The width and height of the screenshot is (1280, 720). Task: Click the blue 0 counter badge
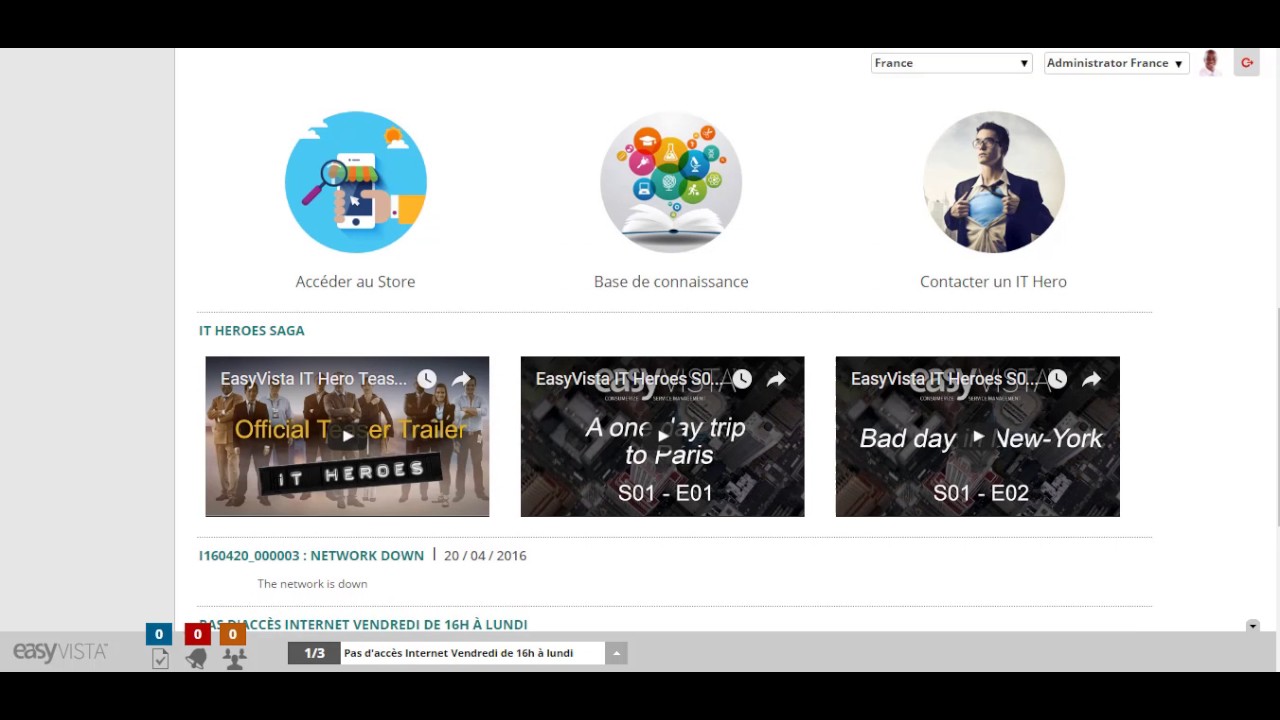[158, 634]
